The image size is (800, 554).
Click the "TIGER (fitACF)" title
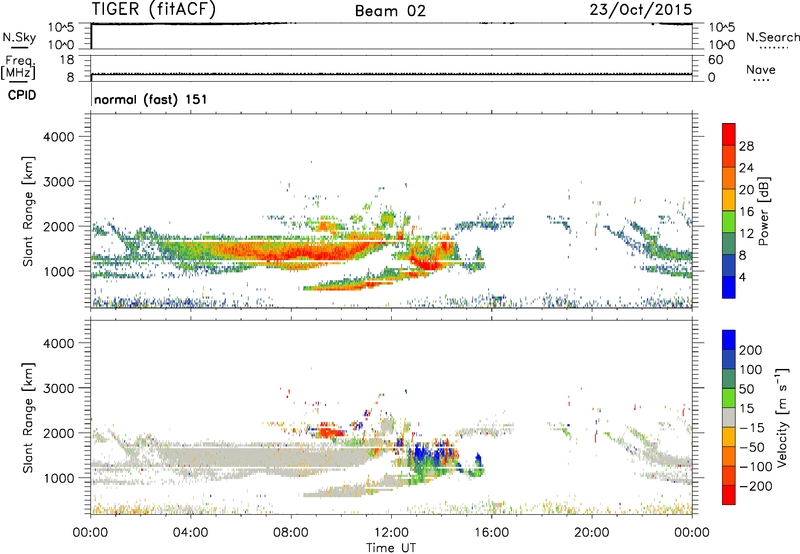tap(154, 9)
